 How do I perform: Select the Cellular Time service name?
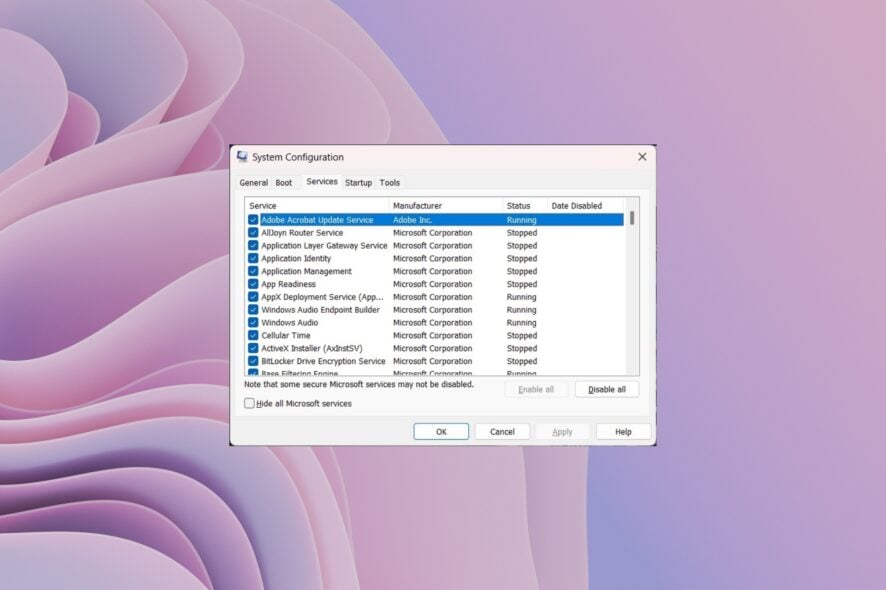(x=285, y=335)
